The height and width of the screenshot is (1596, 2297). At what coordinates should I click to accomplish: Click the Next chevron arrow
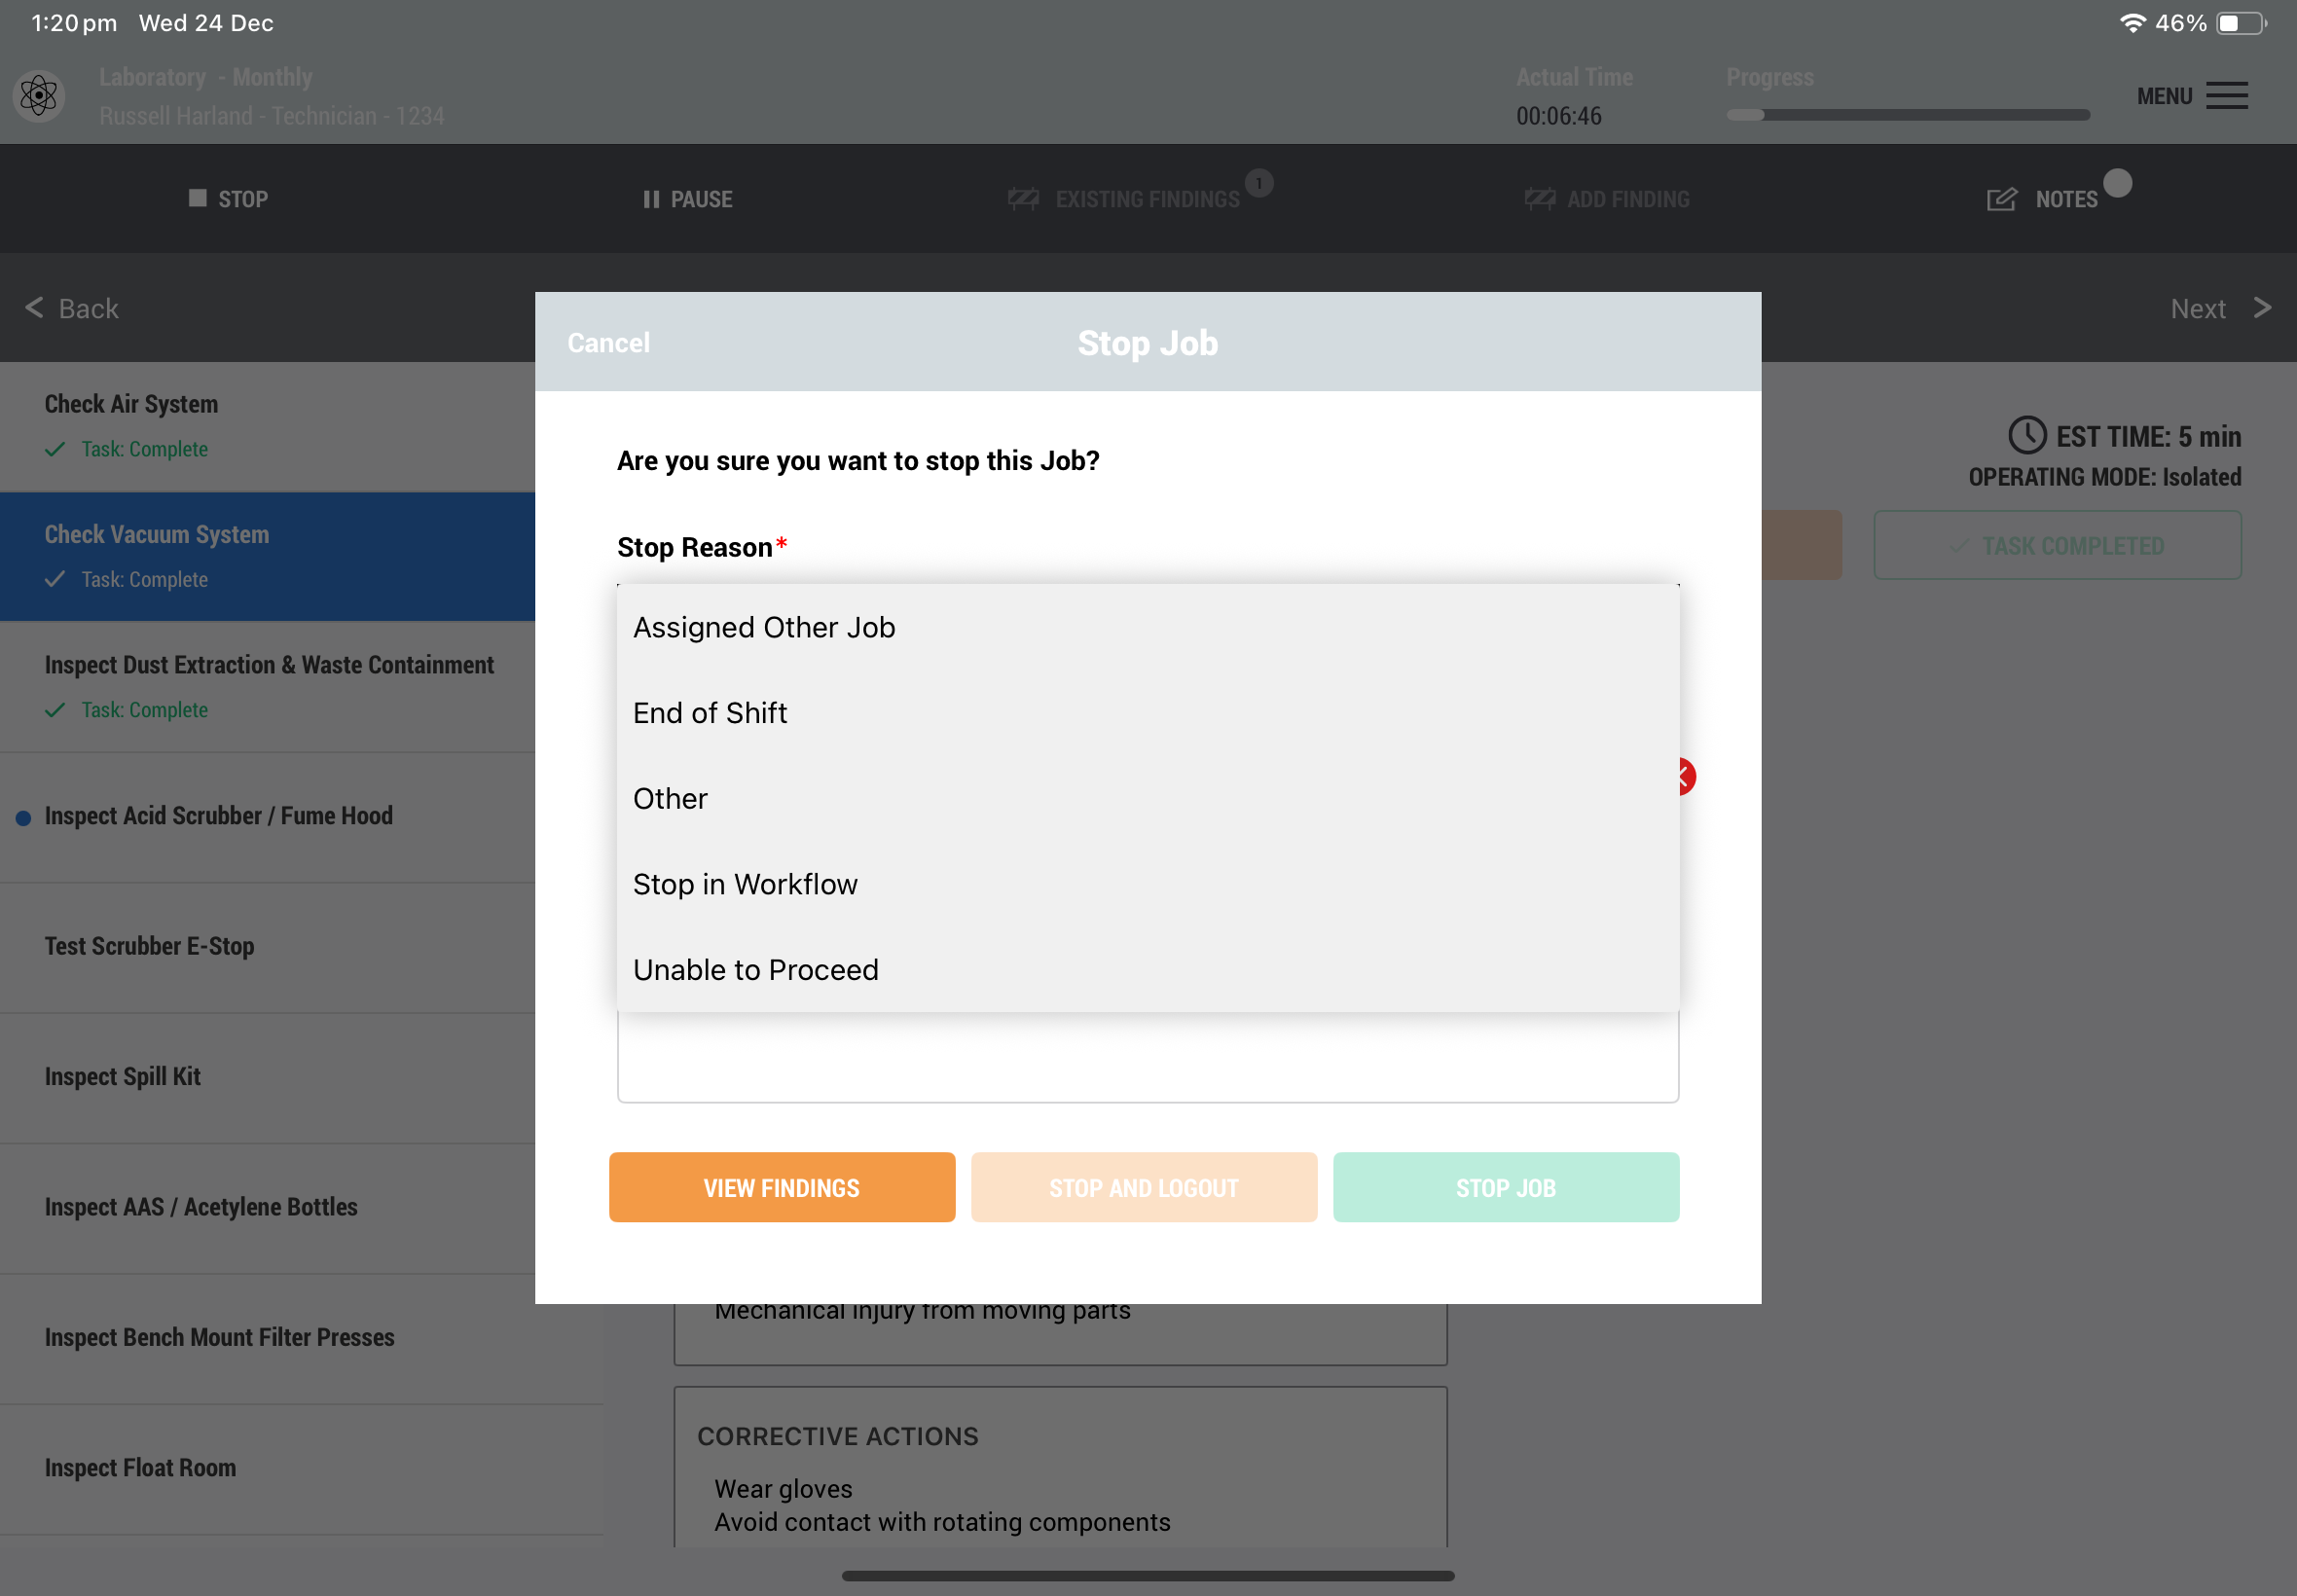[x=2262, y=308]
